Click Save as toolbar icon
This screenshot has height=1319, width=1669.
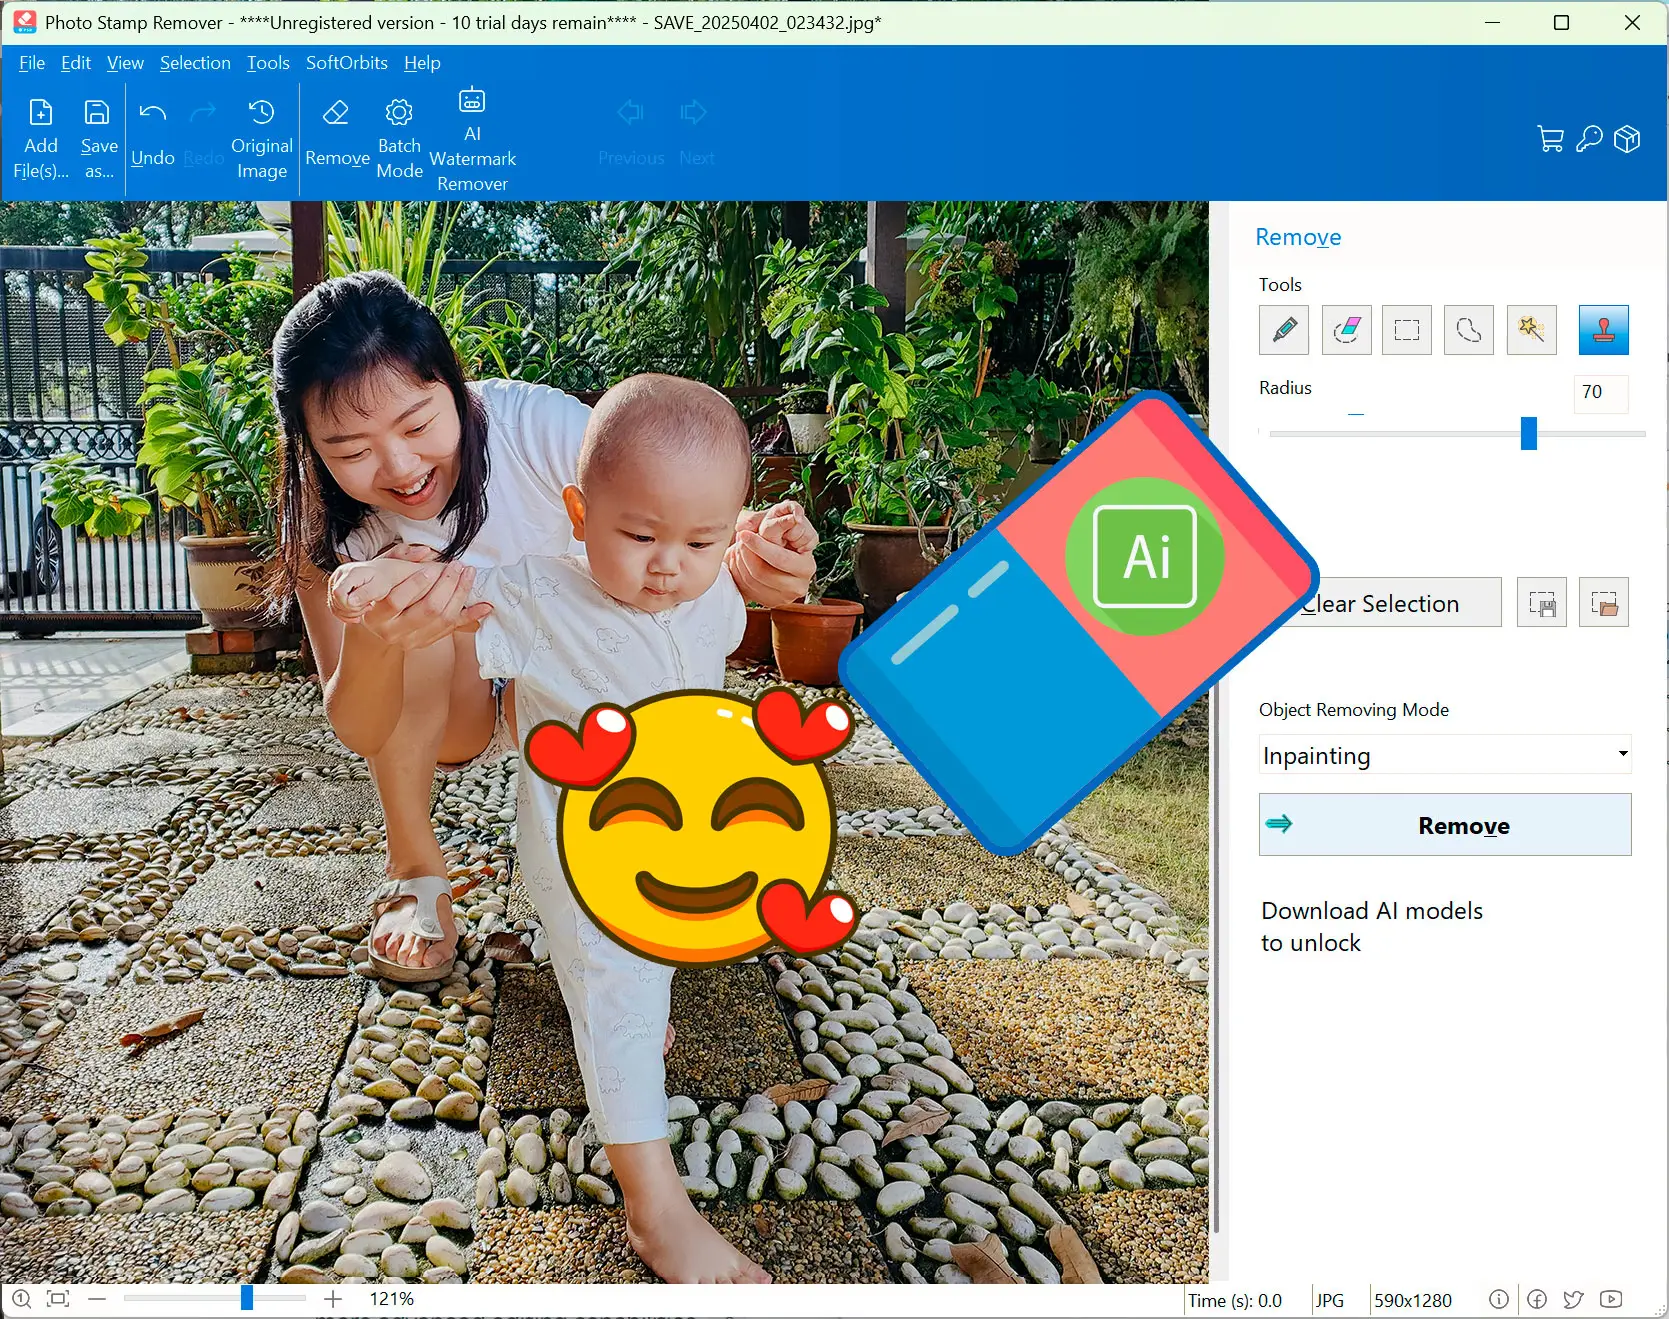(x=98, y=139)
